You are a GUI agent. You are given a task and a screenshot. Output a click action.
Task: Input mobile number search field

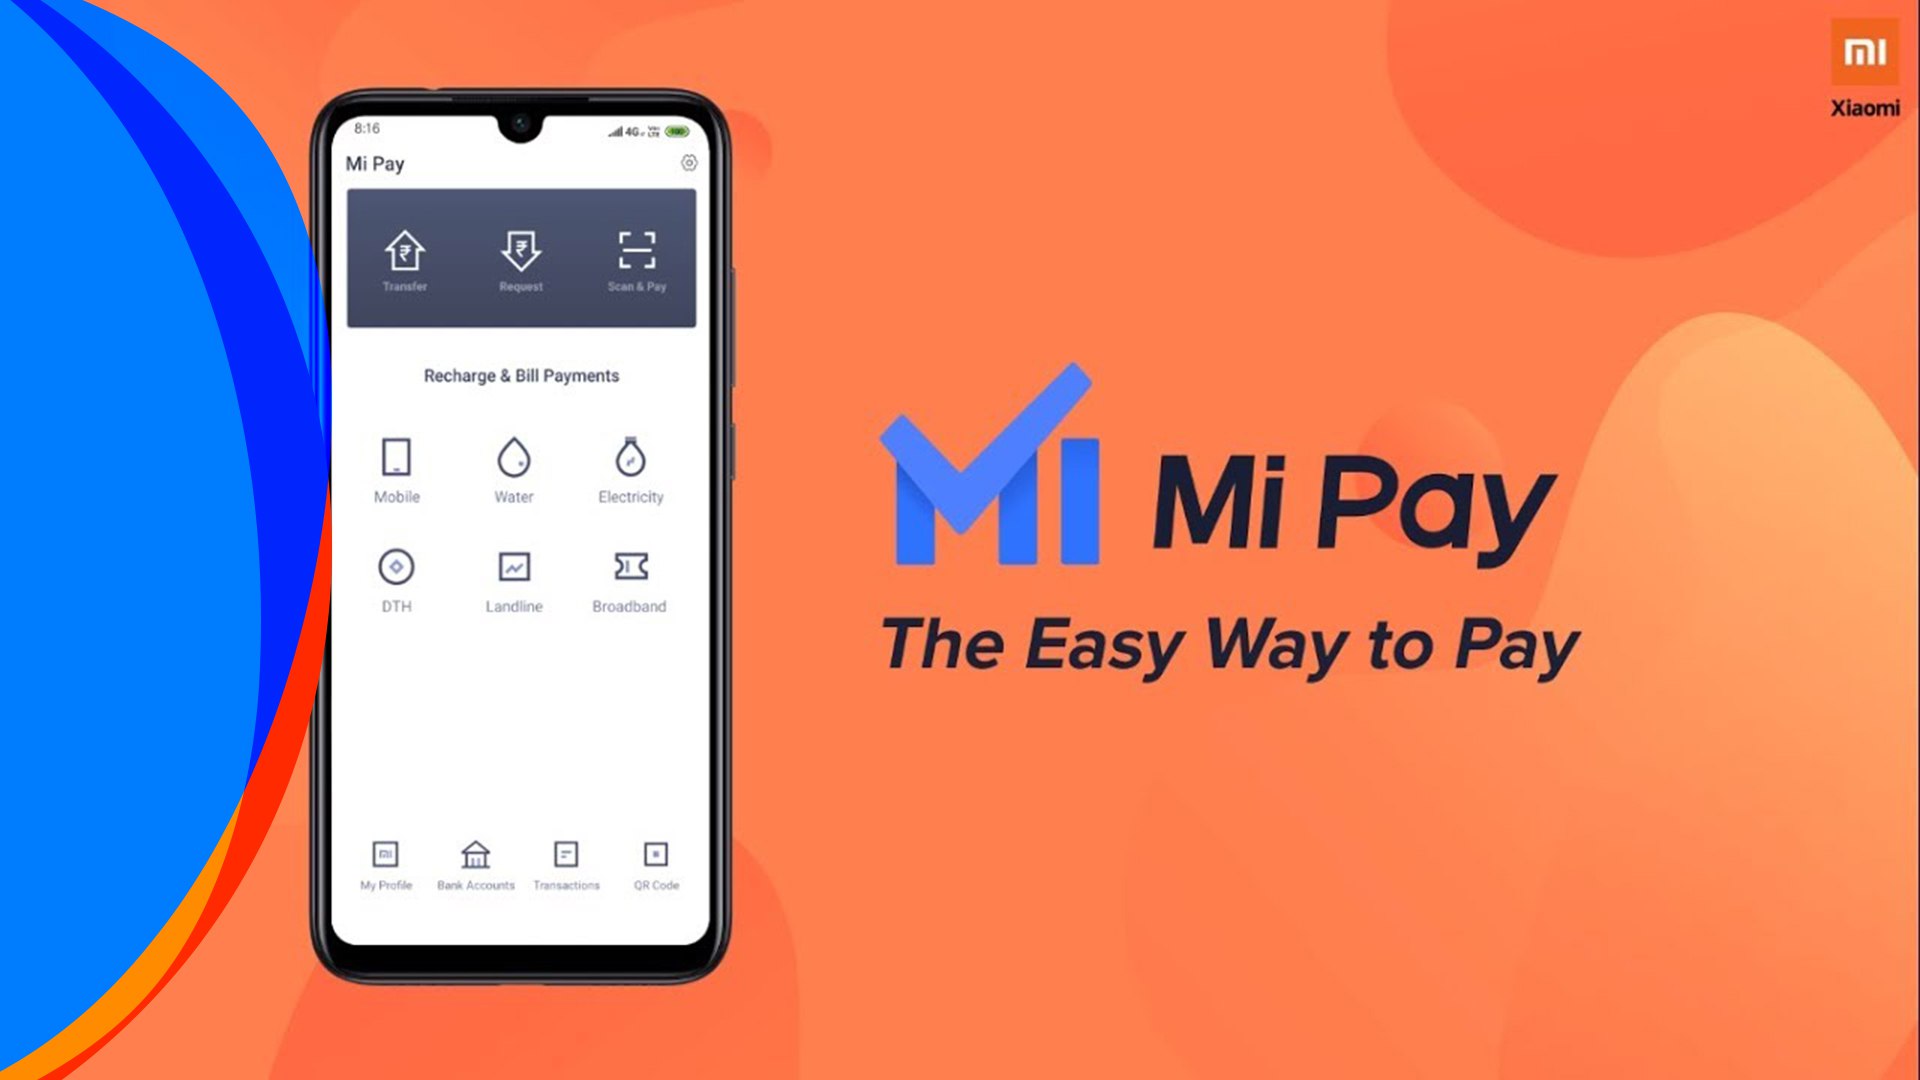point(396,468)
